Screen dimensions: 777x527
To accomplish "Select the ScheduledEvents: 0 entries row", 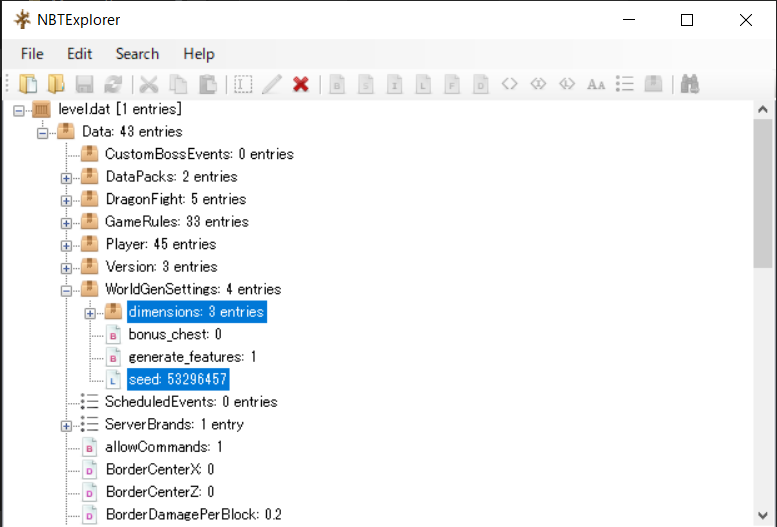I will 191,402.
